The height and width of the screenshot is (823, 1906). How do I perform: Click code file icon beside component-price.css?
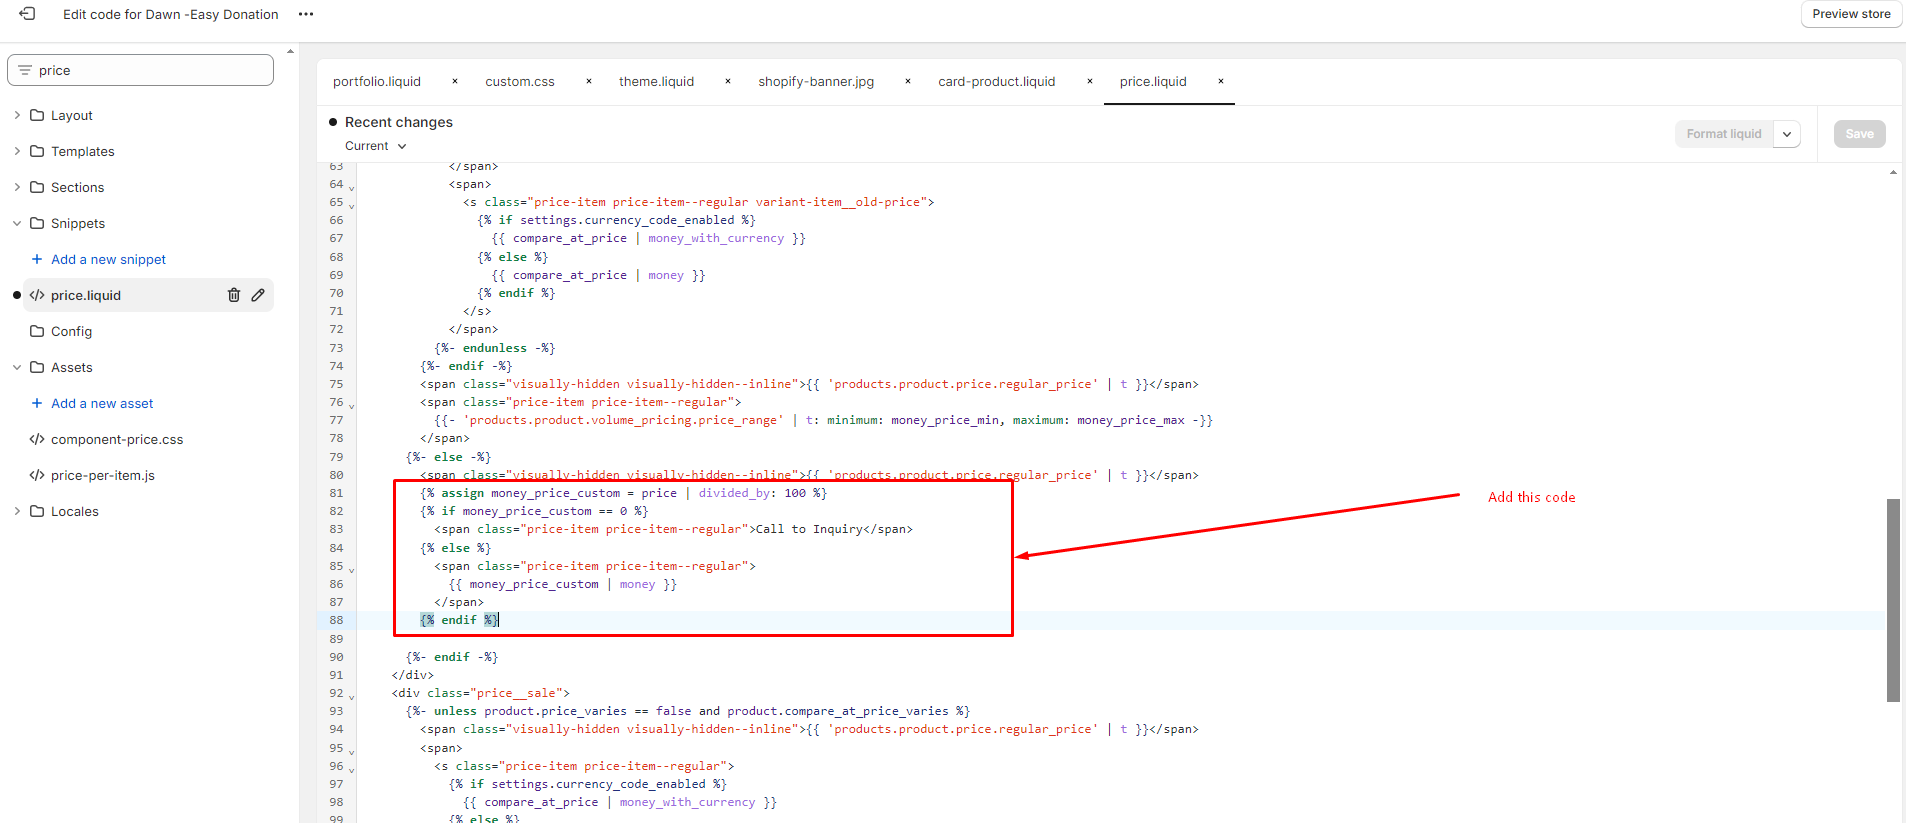tap(37, 439)
